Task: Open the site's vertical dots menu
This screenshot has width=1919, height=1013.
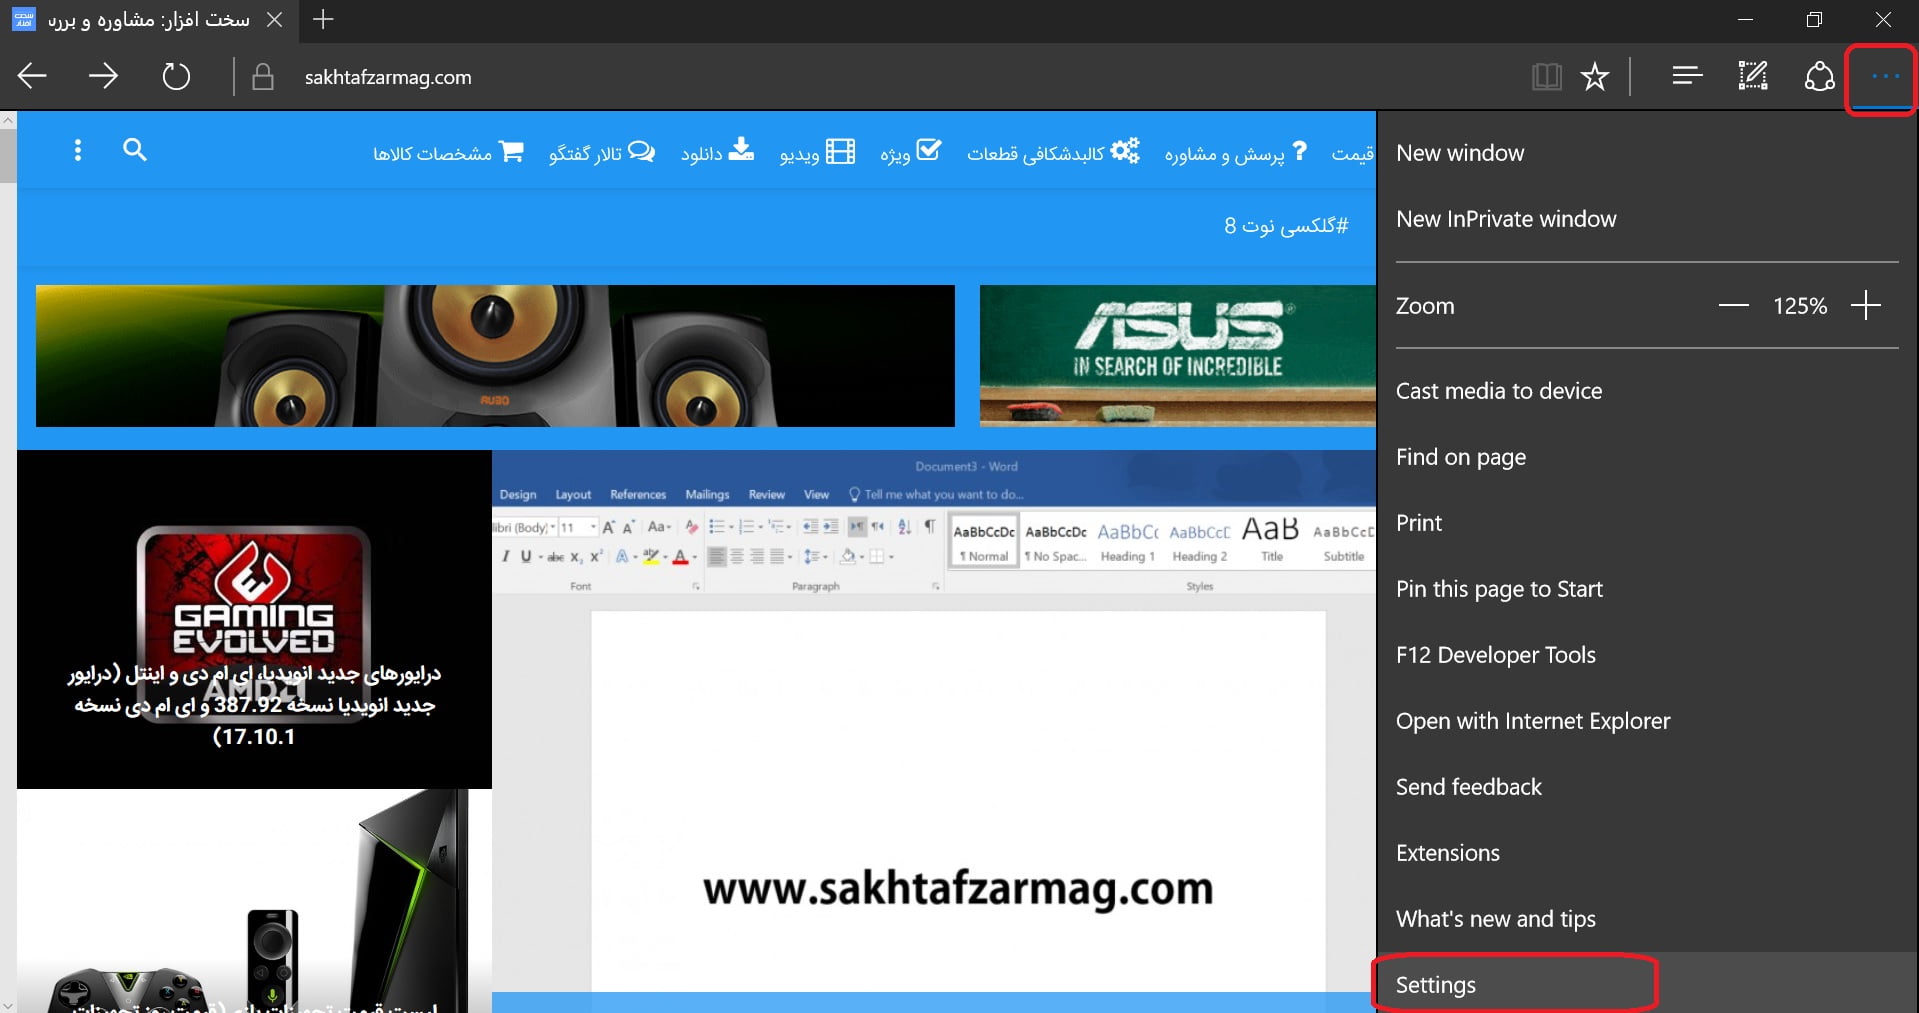Action: tap(78, 150)
